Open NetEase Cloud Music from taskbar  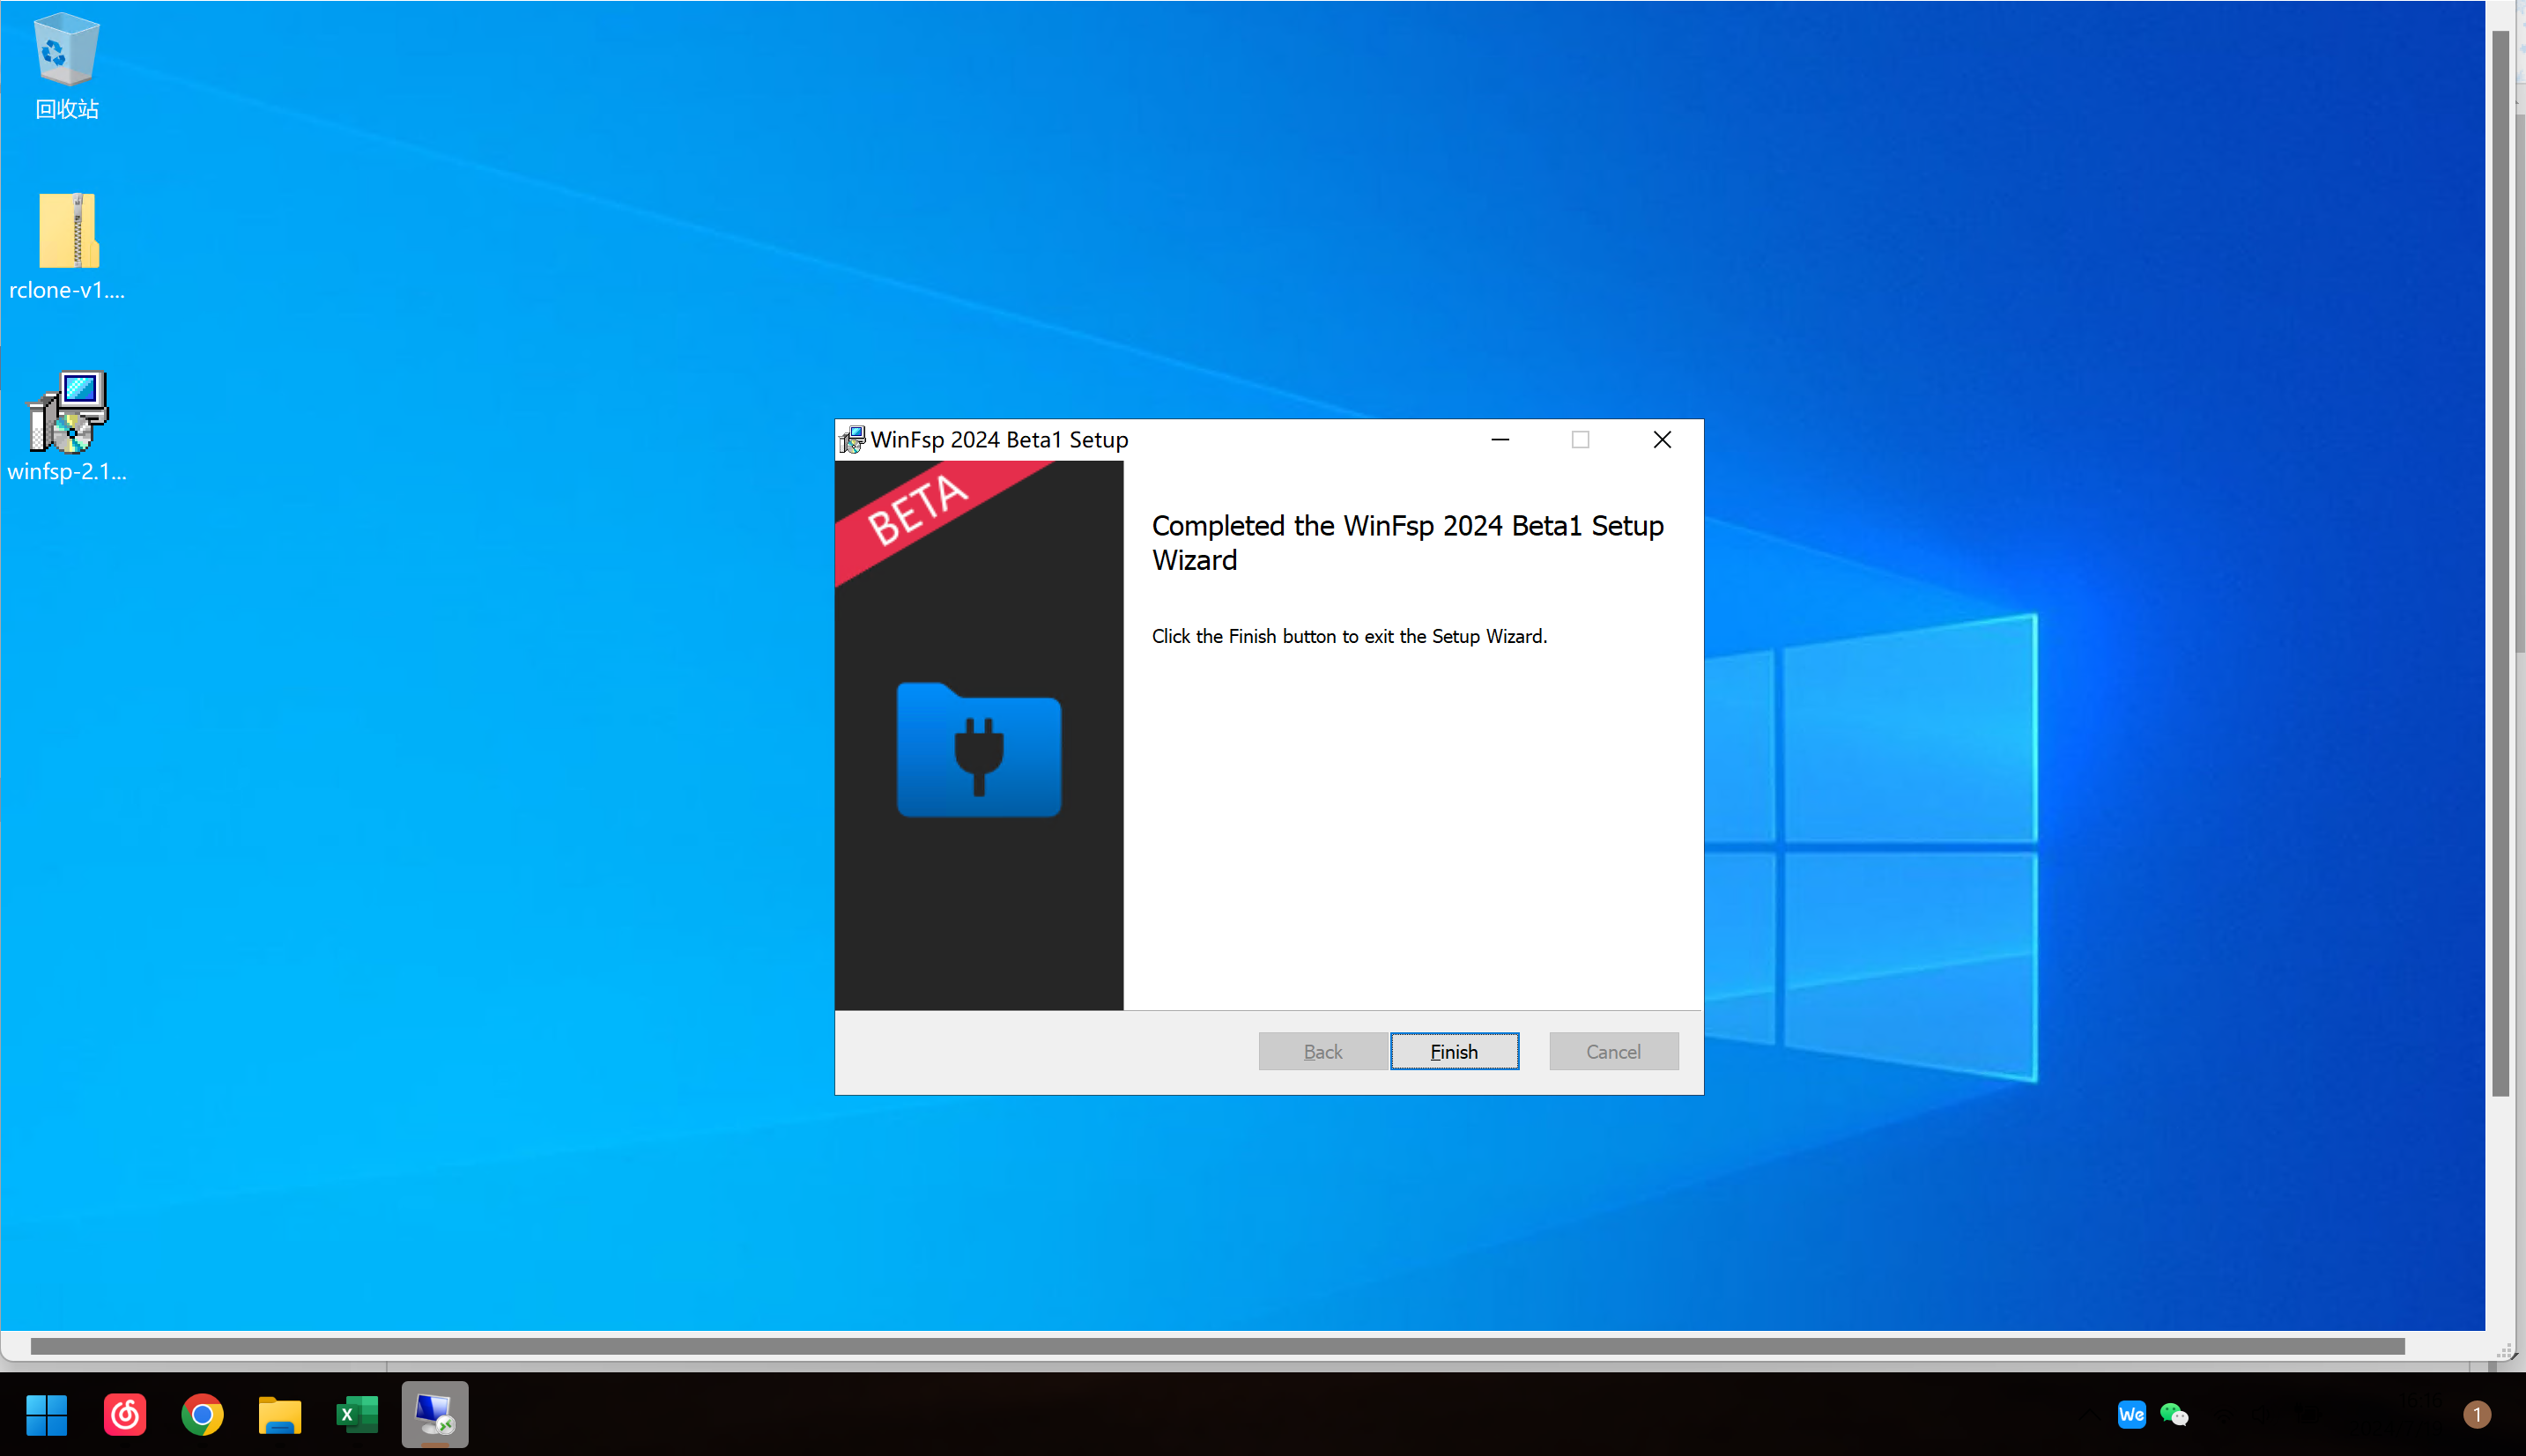(124, 1414)
